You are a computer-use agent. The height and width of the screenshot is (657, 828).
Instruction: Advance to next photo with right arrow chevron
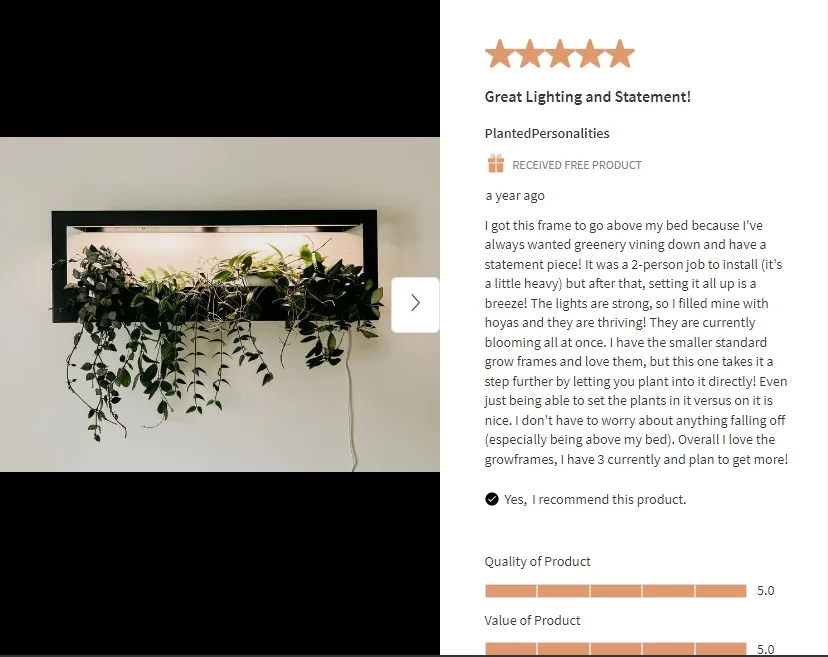click(415, 304)
